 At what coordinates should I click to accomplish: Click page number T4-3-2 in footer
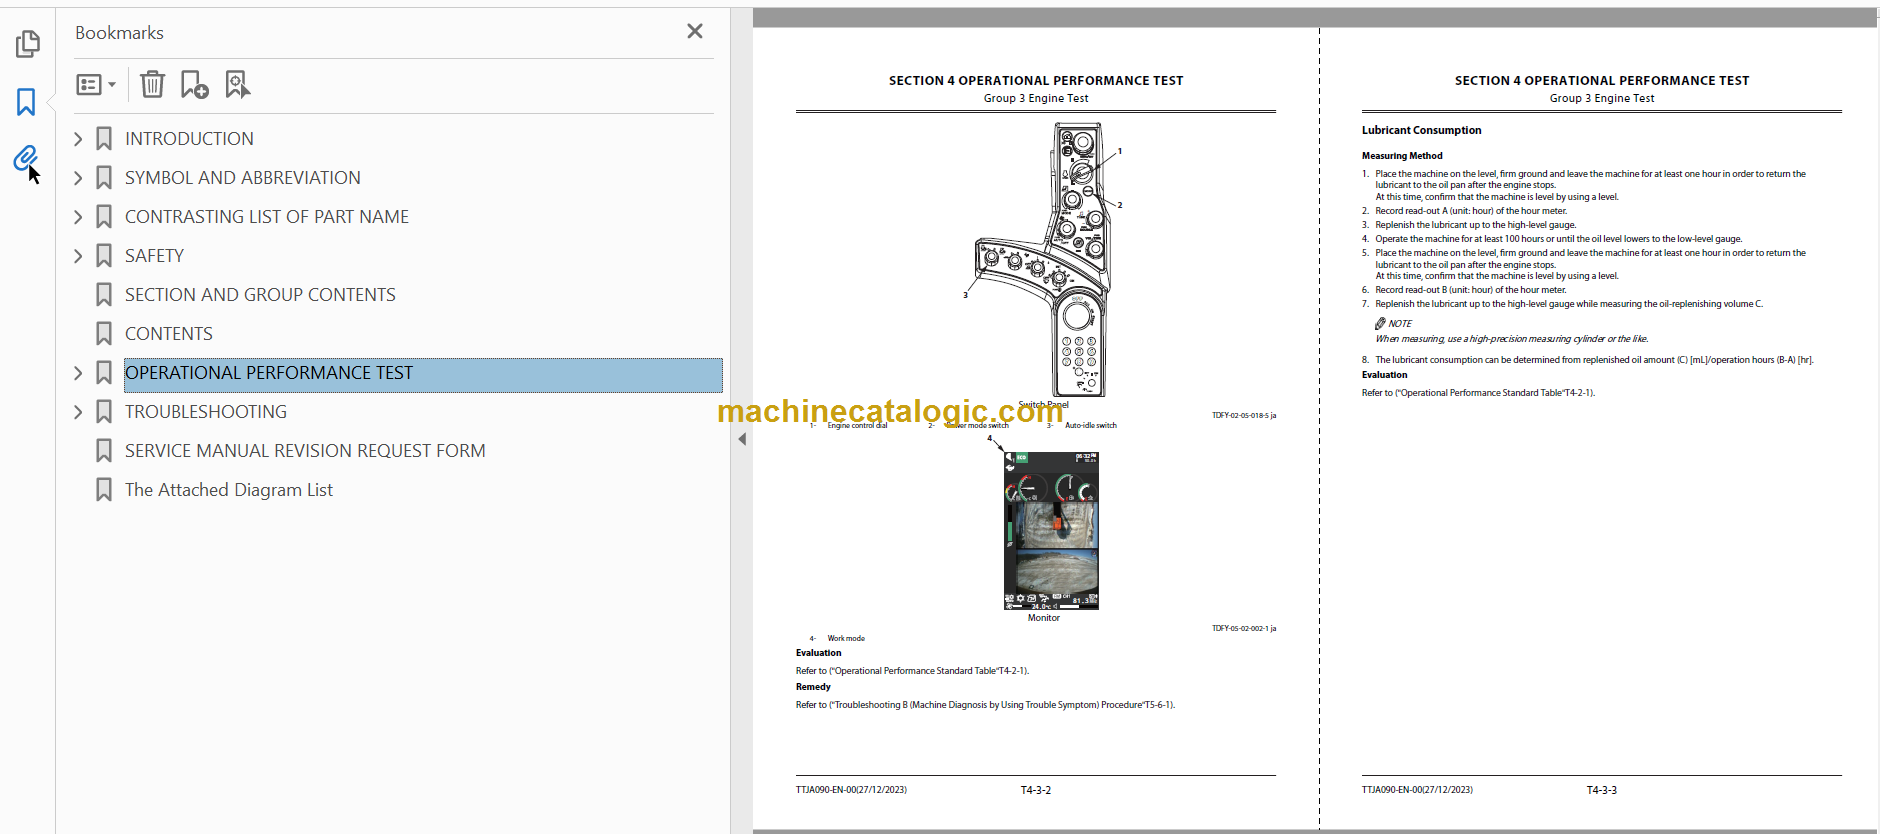click(1035, 790)
